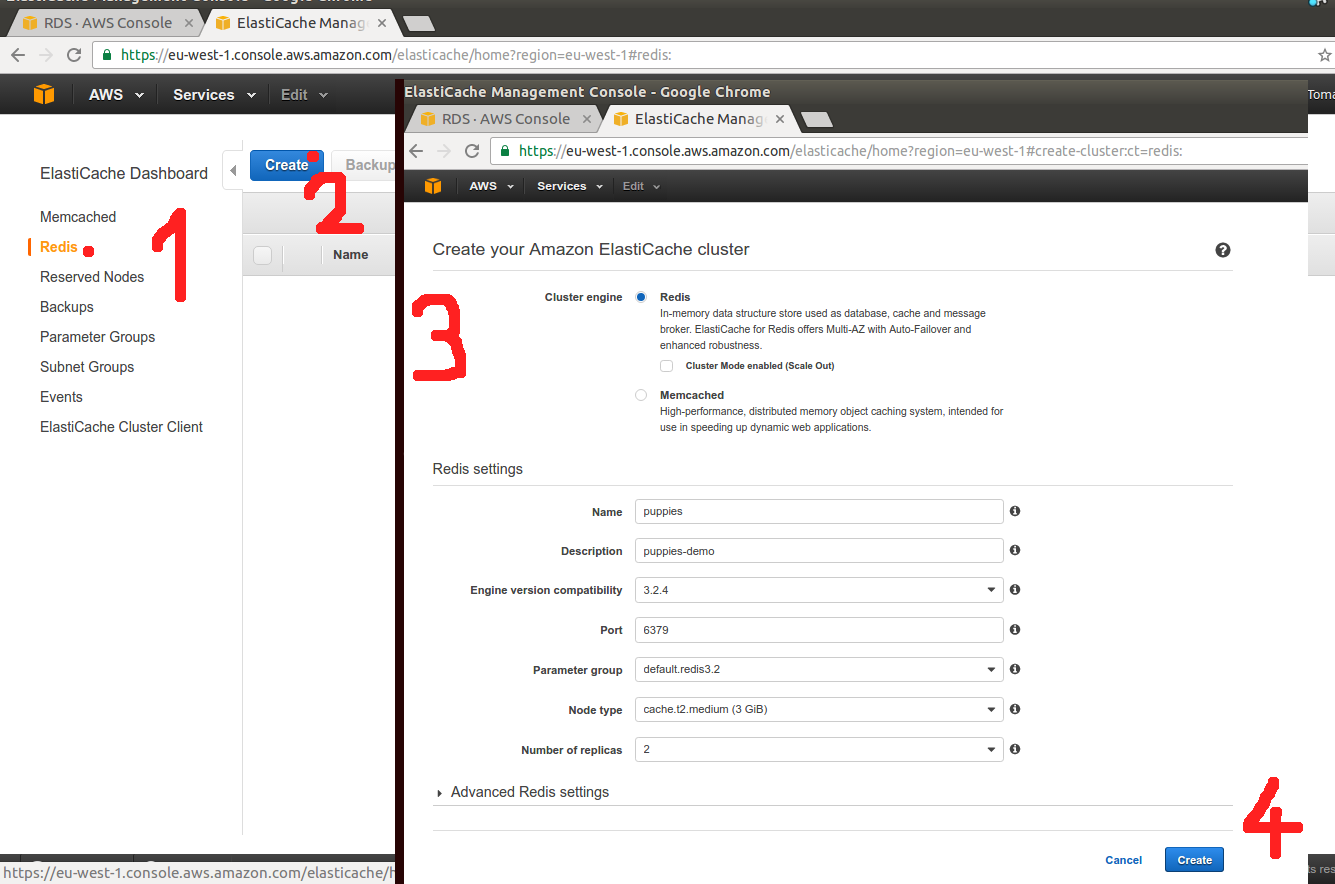The height and width of the screenshot is (884, 1335).
Task: Open the help question mark icon
Action: pos(1222,250)
